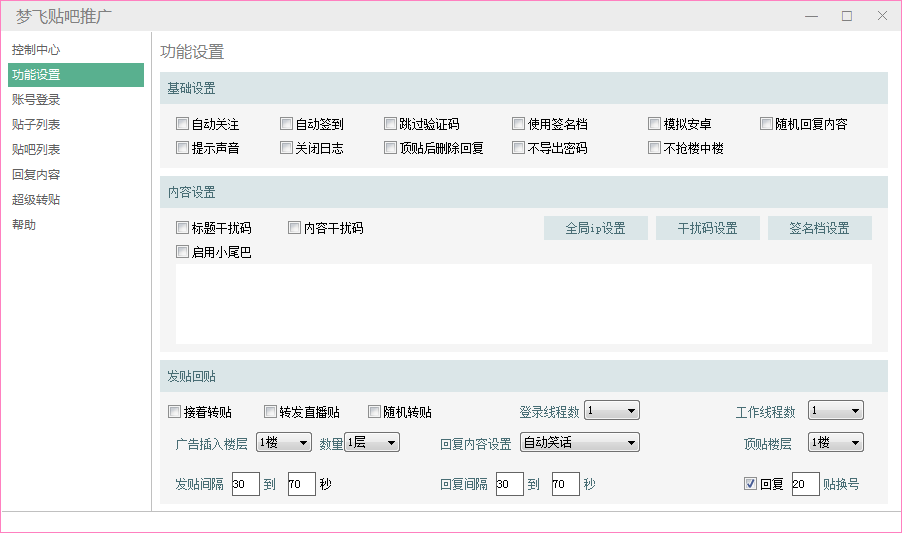Click the 全局ip设置 button

(595, 228)
